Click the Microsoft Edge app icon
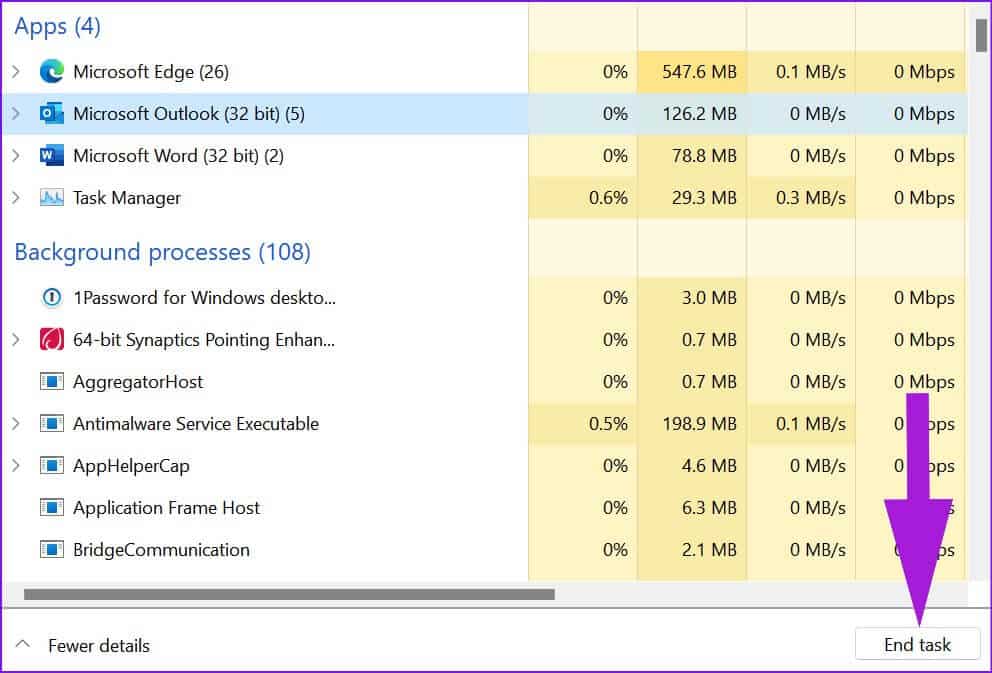 (51, 71)
